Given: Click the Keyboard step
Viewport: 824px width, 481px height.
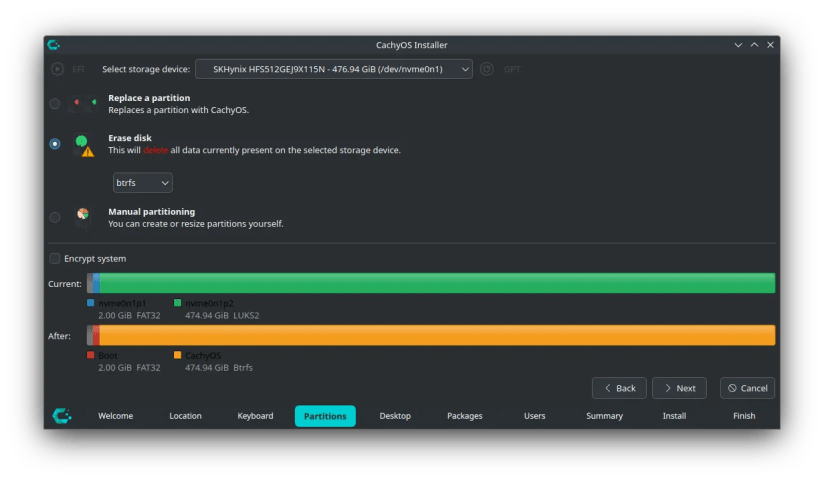Looking at the screenshot, I should tap(255, 416).
